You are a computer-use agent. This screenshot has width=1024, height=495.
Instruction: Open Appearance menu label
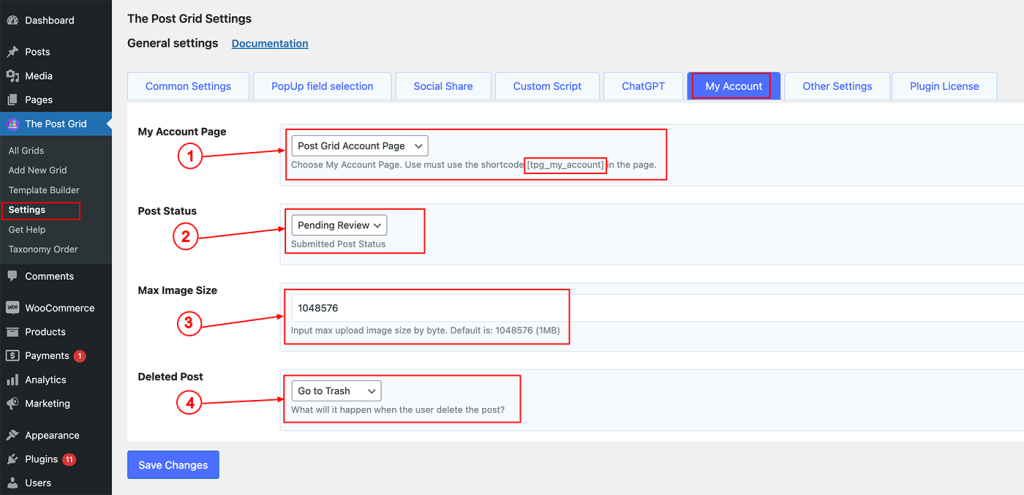tap(52, 436)
